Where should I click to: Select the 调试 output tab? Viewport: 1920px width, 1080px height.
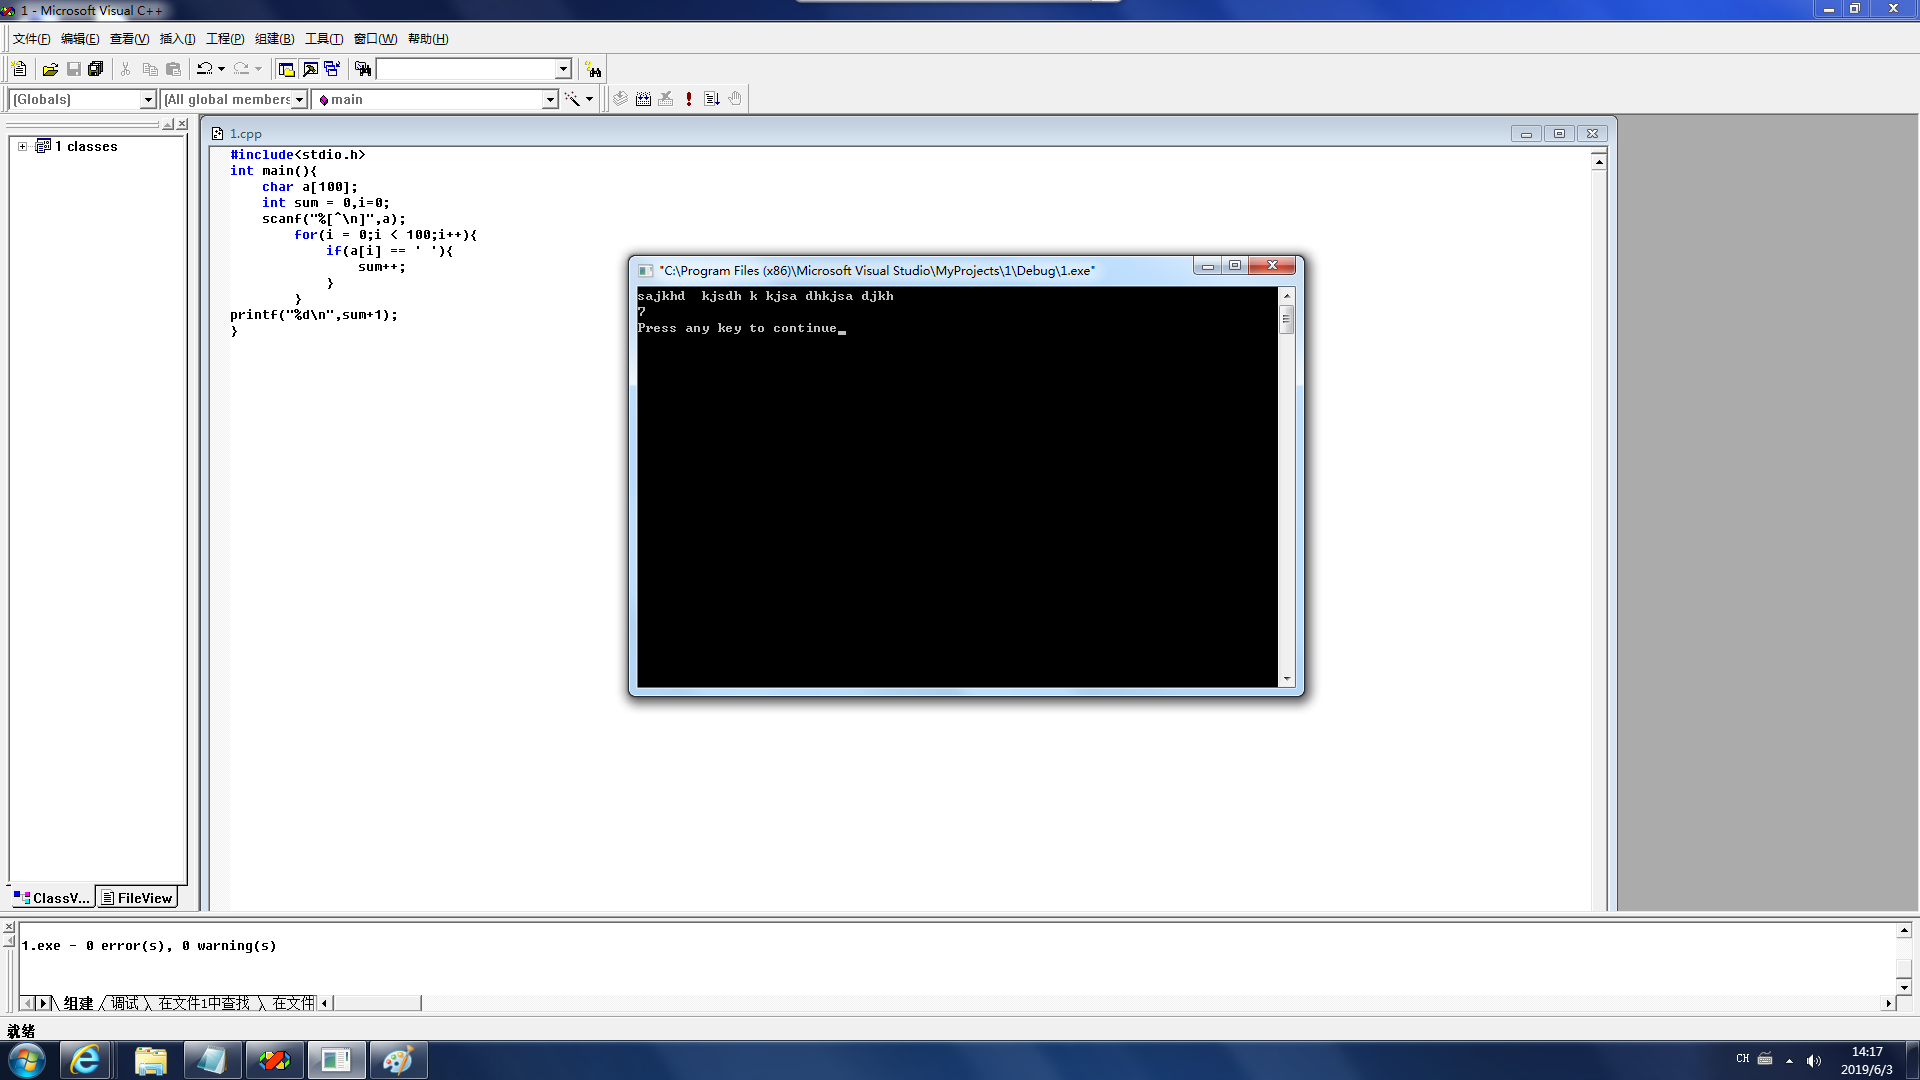(x=125, y=1003)
